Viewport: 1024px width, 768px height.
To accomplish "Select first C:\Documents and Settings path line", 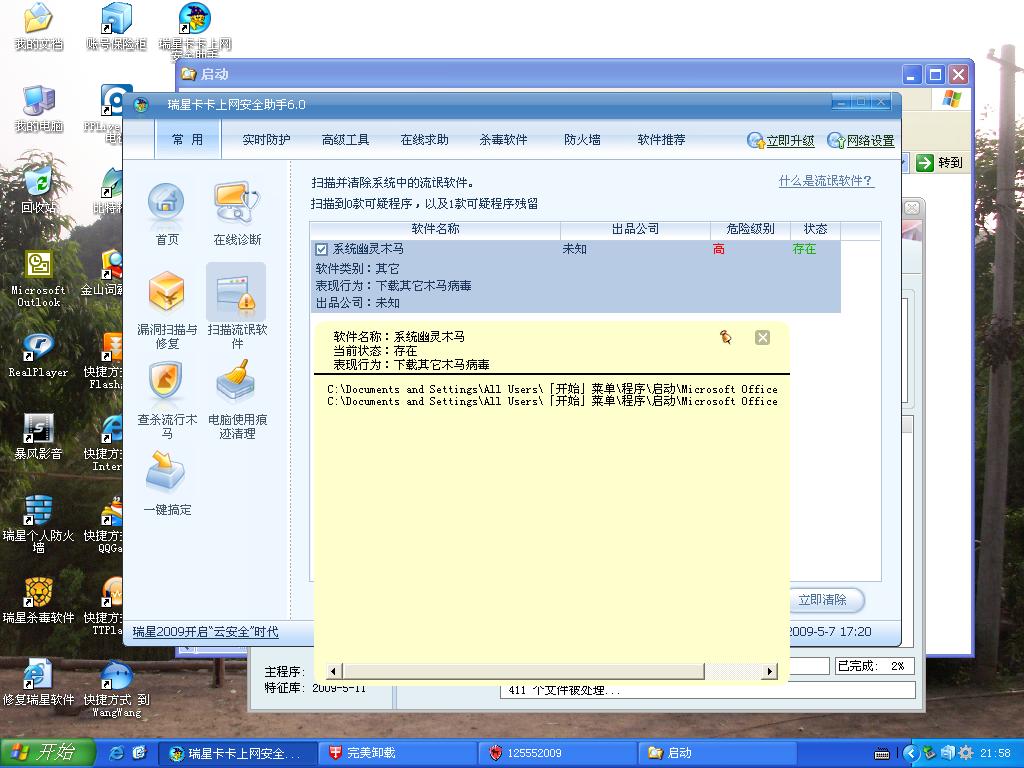I will (552, 389).
